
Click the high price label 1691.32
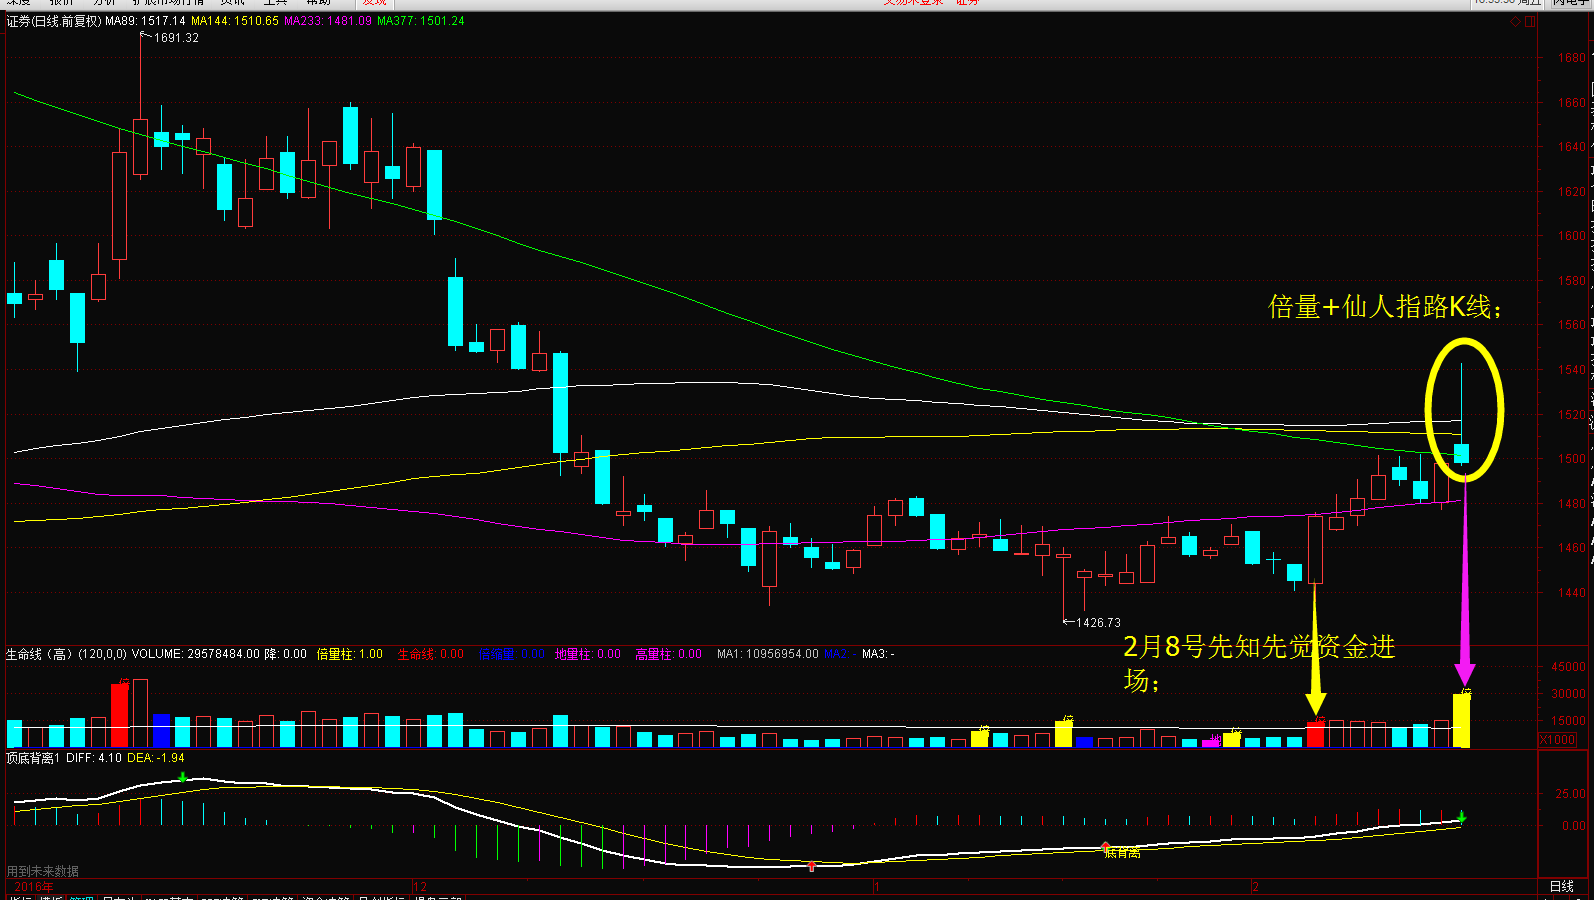click(x=176, y=38)
